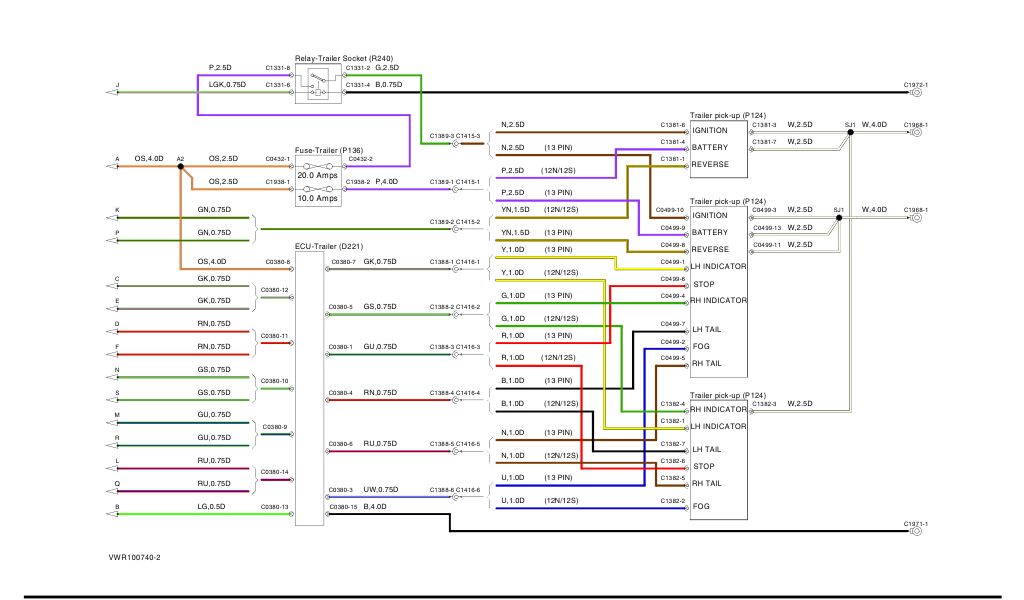
Task: Click the C1389-3 connector circle symbol
Action: [456, 143]
